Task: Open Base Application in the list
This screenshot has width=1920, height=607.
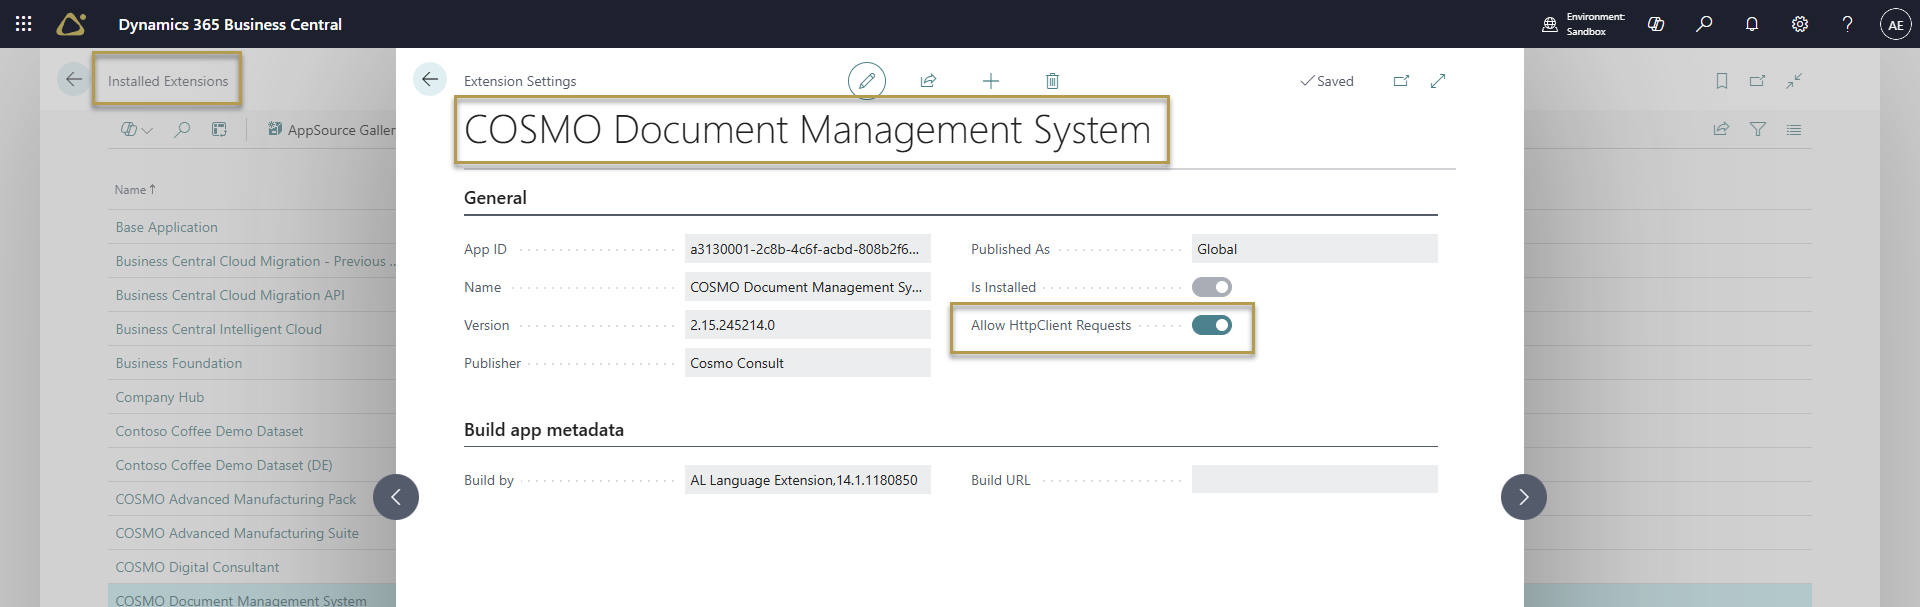Action: [166, 227]
